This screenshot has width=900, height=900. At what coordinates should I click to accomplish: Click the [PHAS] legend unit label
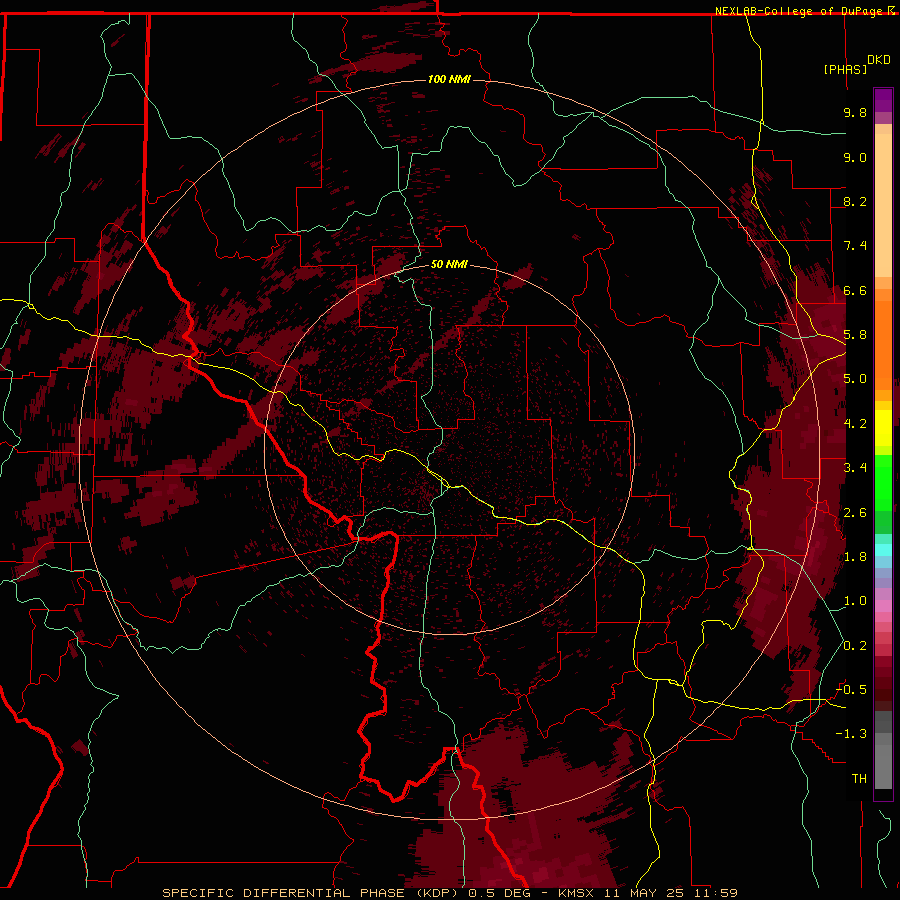(845, 69)
